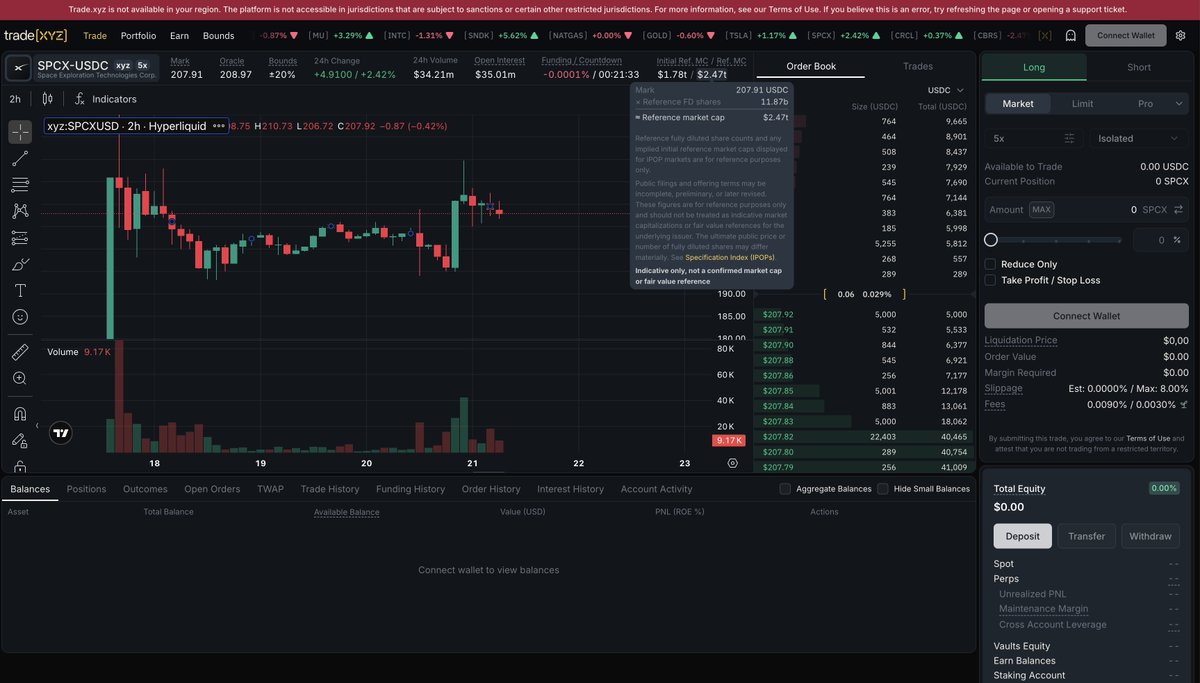This screenshot has height=683, width=1200.
Task: Open the forecasting and measurement position tool
Action: click(20, 238)
